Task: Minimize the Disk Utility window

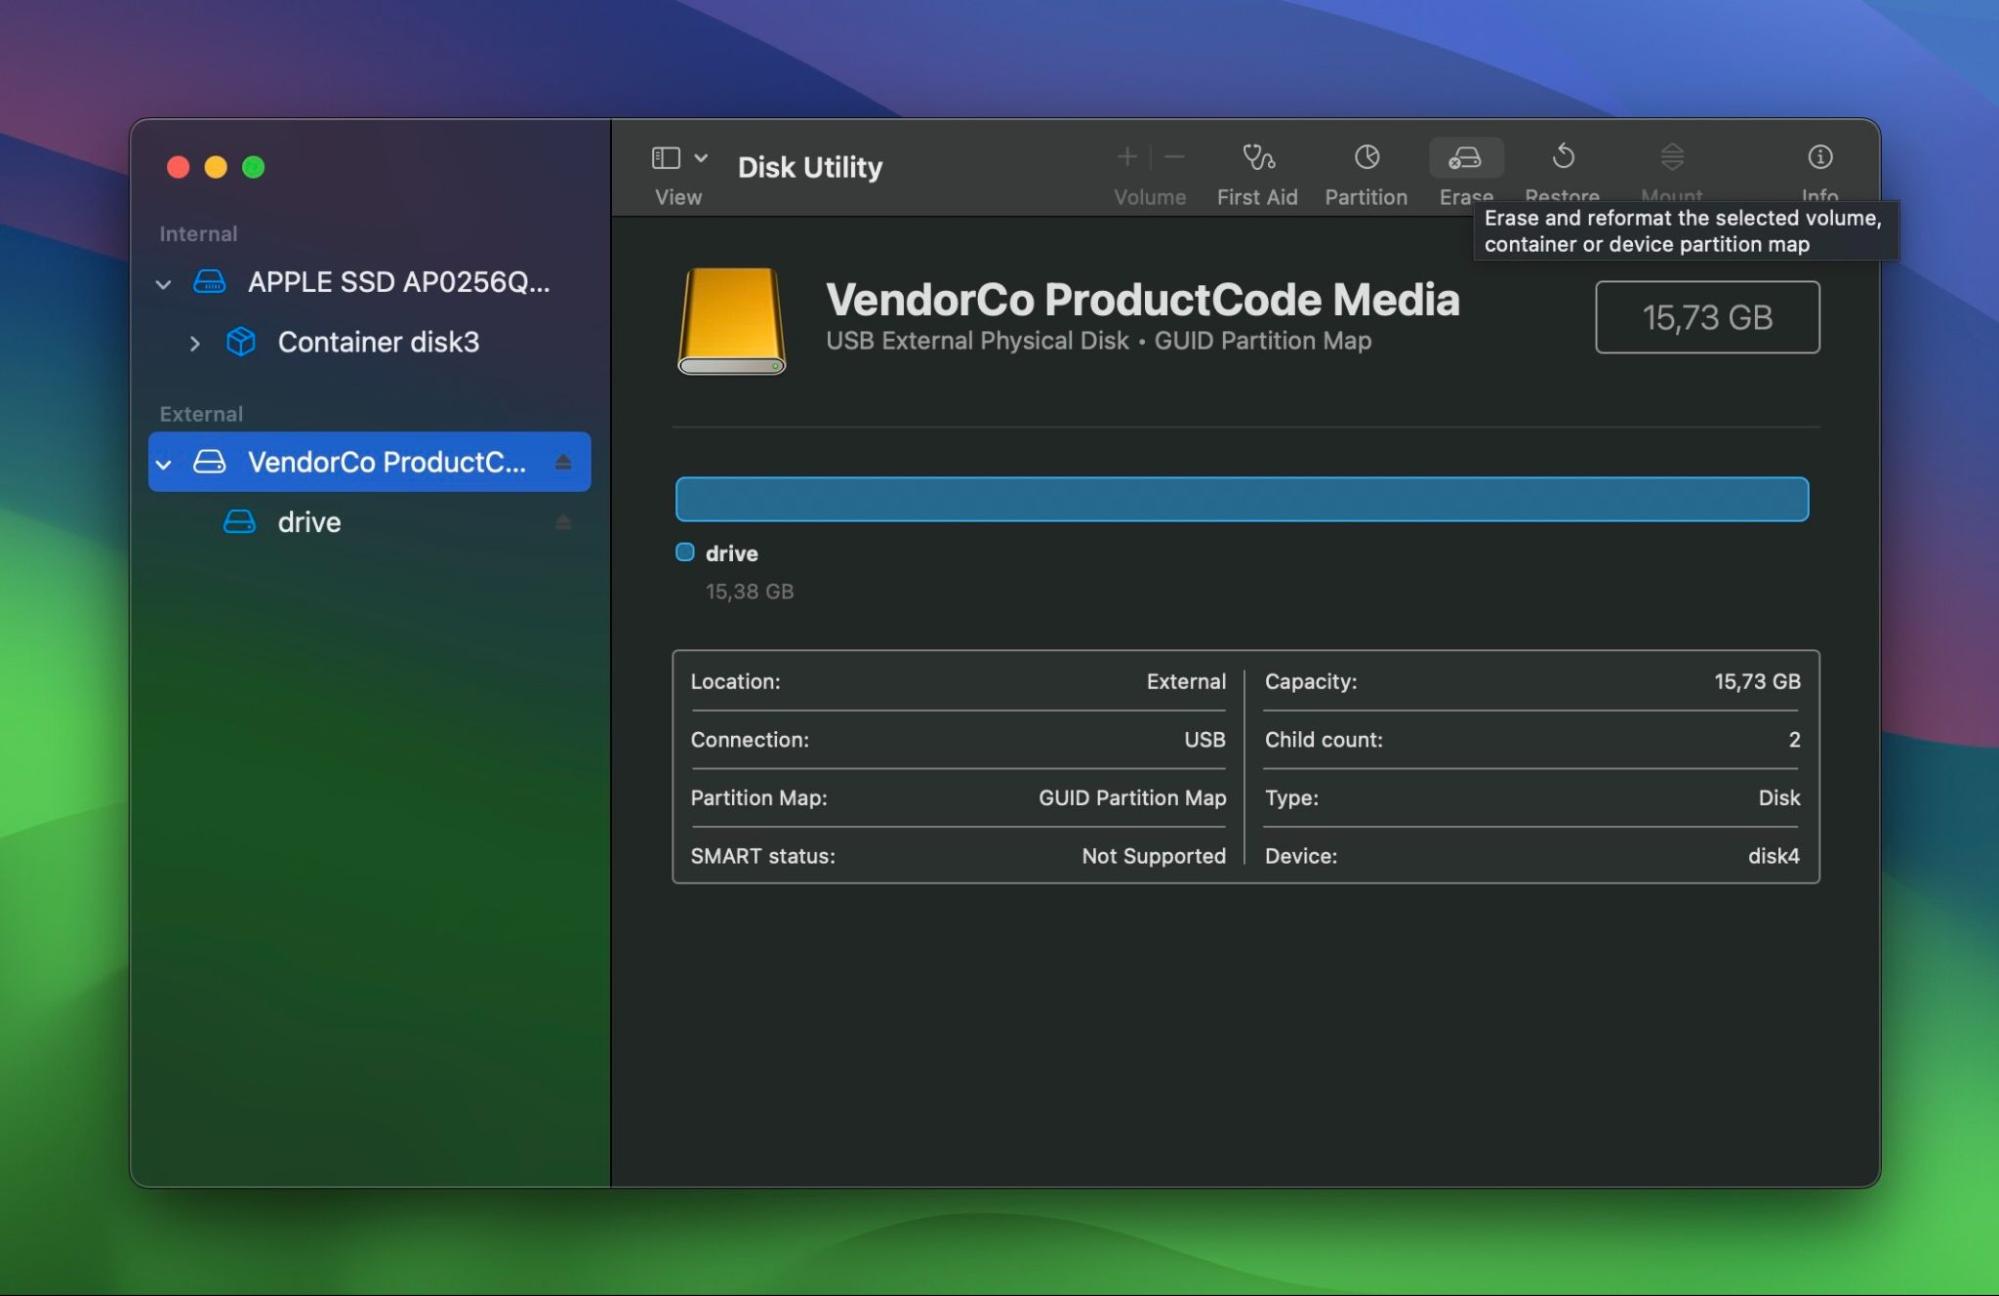Action: point(216,167)
